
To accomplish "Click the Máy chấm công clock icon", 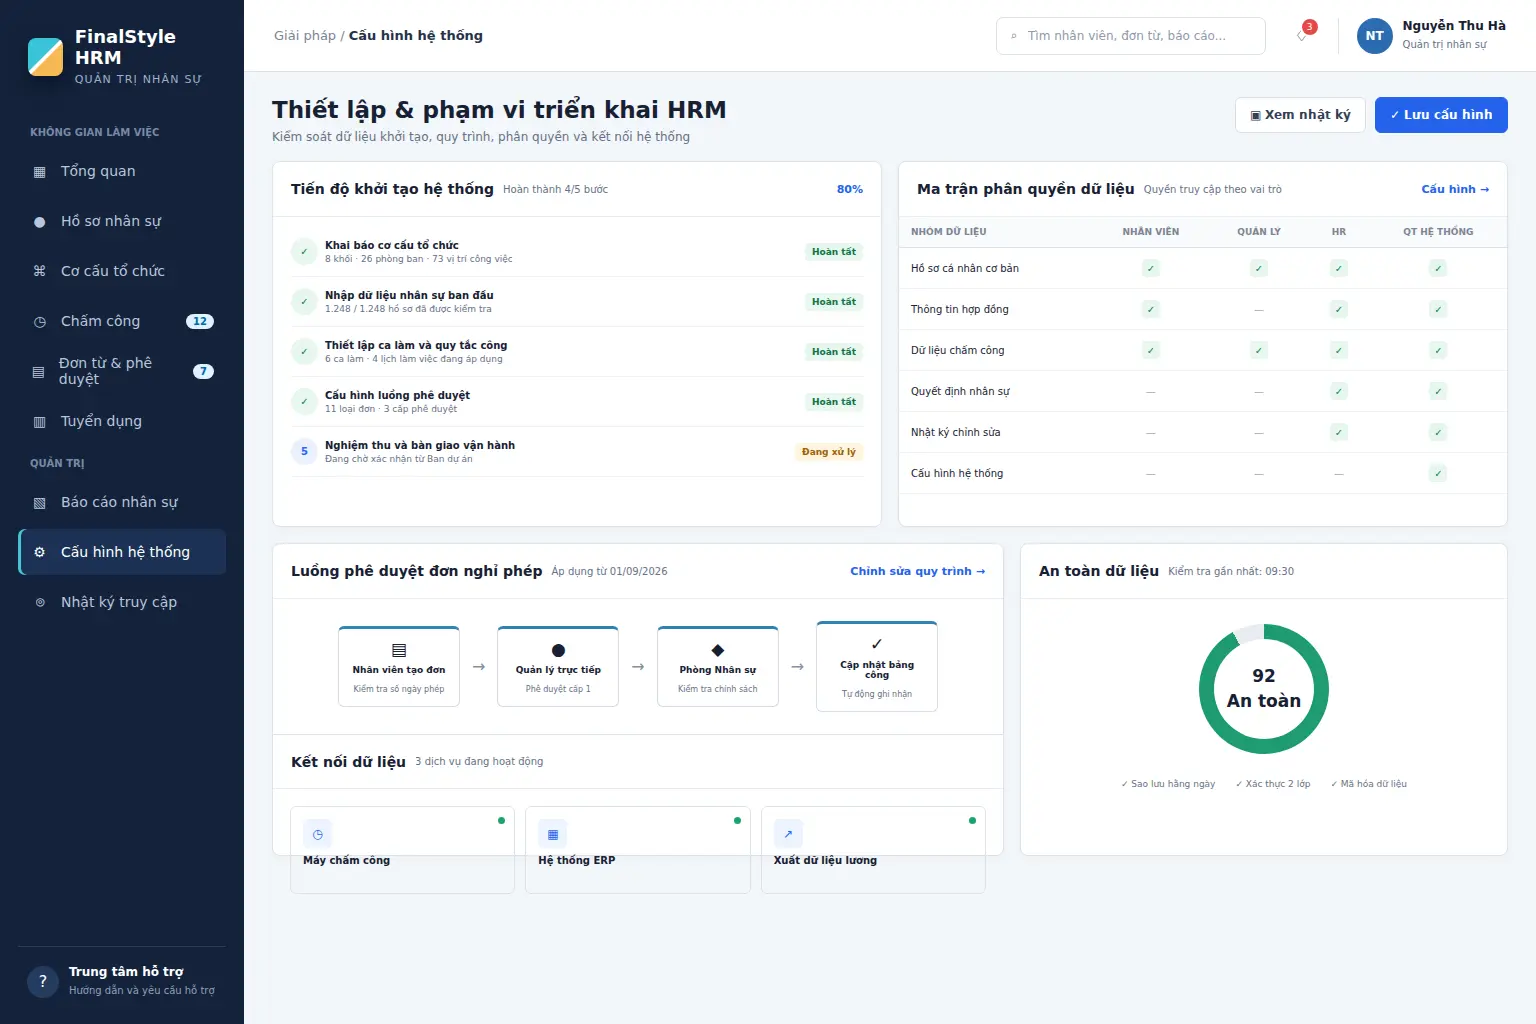I will tap(318, 834).
